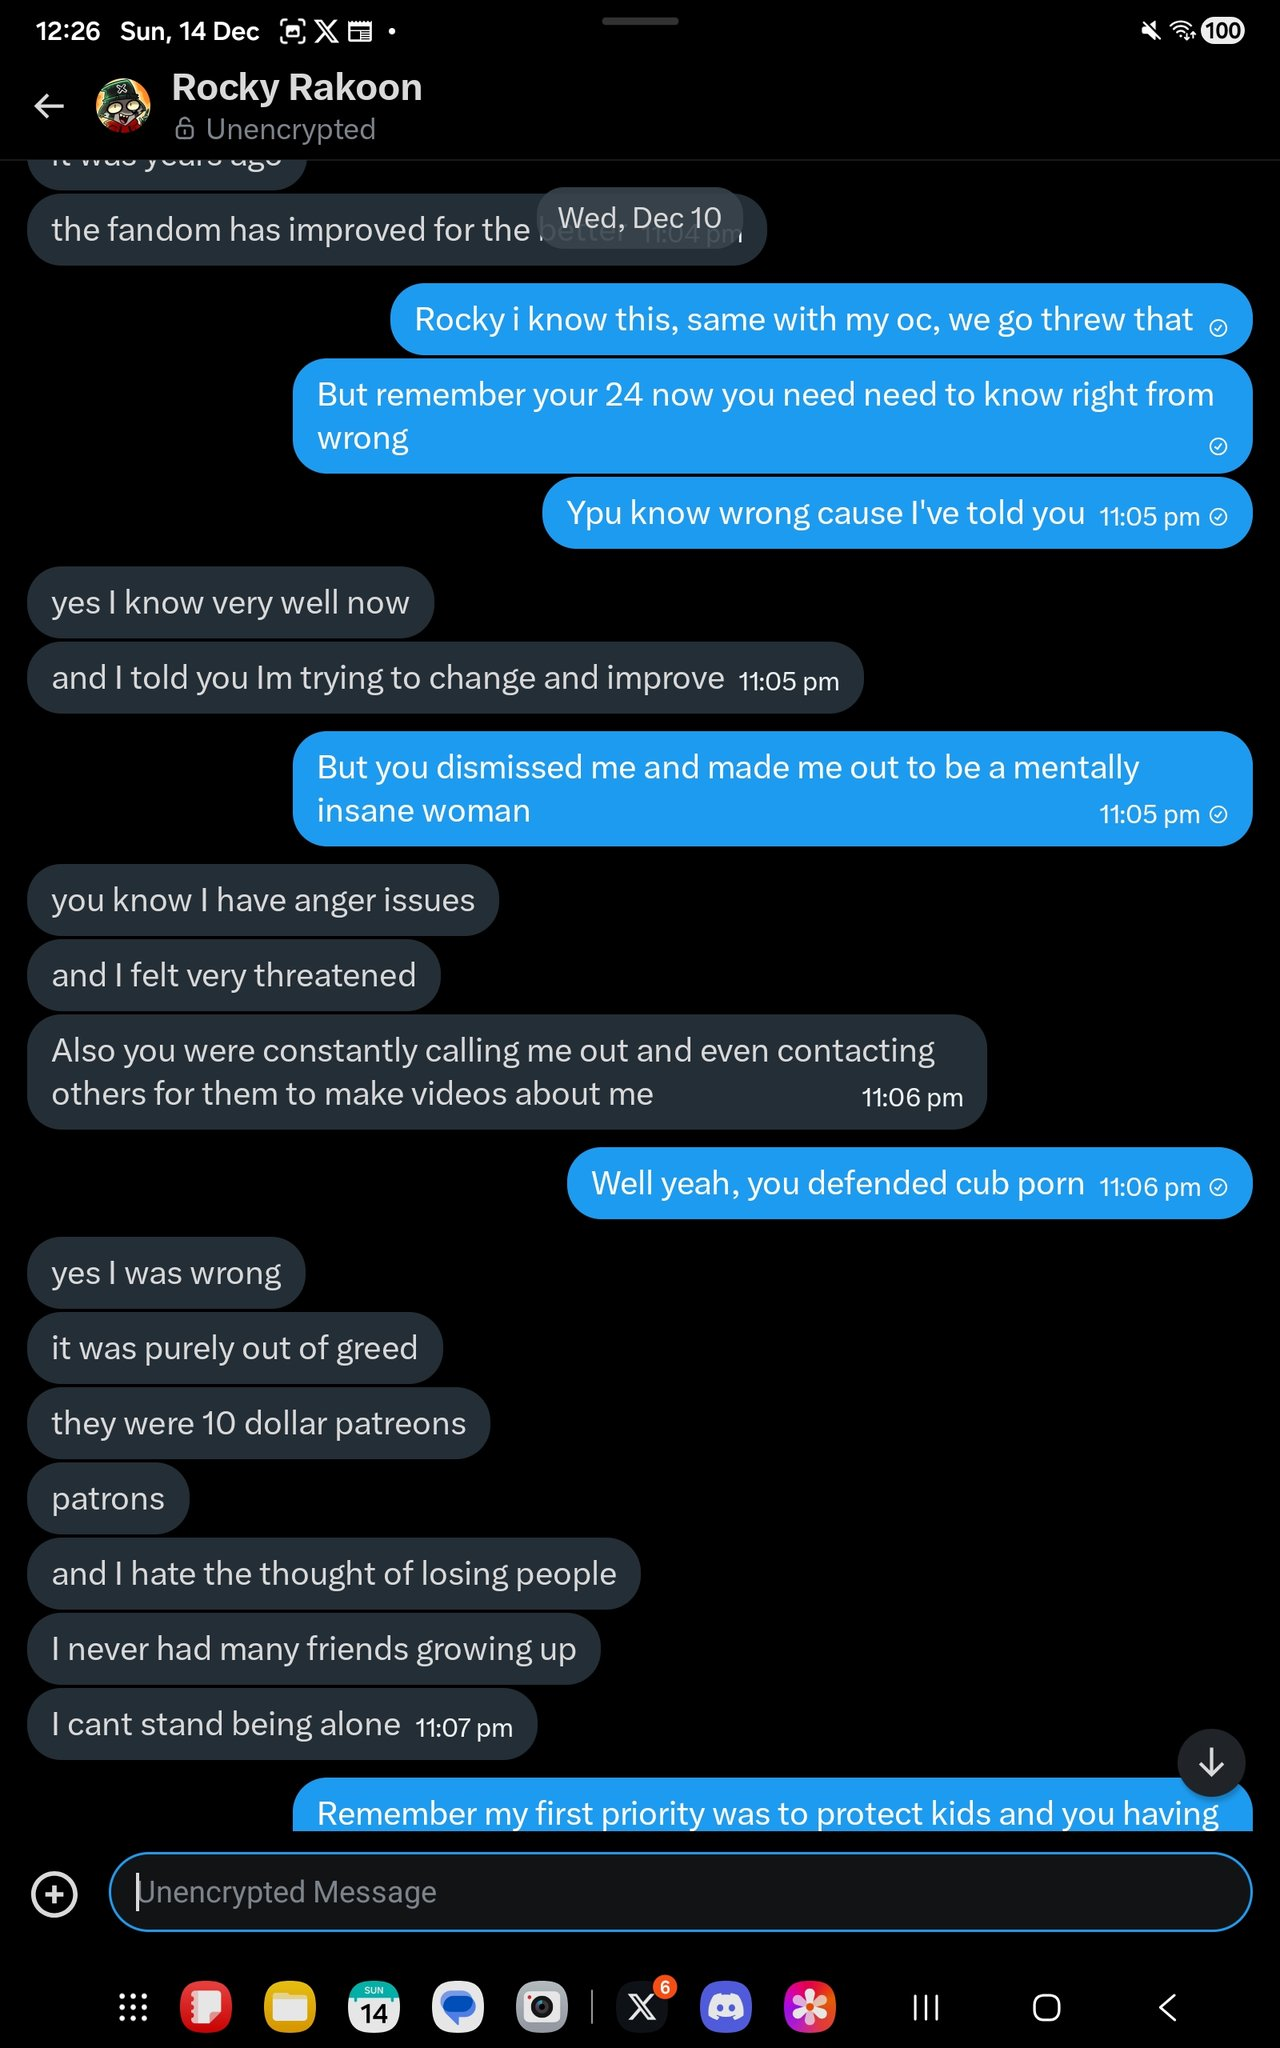Image resolution: width=1280 pixels, height=2048 pixels.
Task: Focus the Unencrypted Message text field
Action: (680, 1892)
